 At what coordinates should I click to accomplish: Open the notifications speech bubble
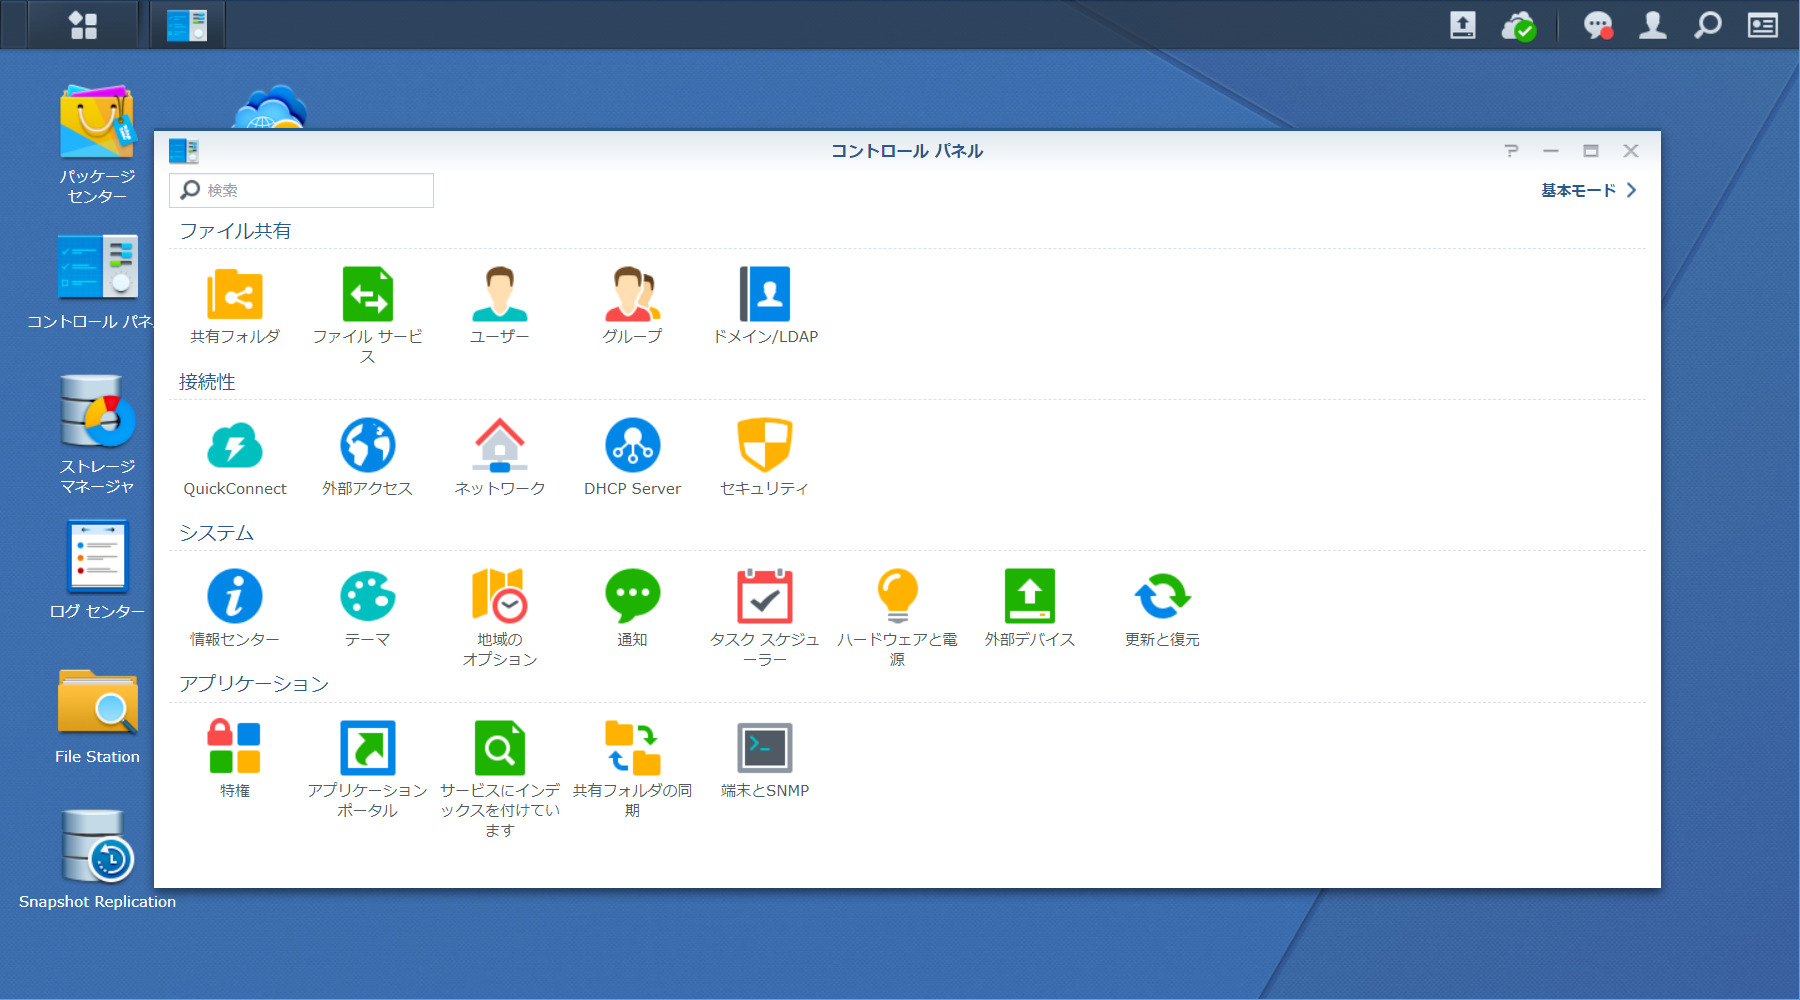tap(1598, 25)
